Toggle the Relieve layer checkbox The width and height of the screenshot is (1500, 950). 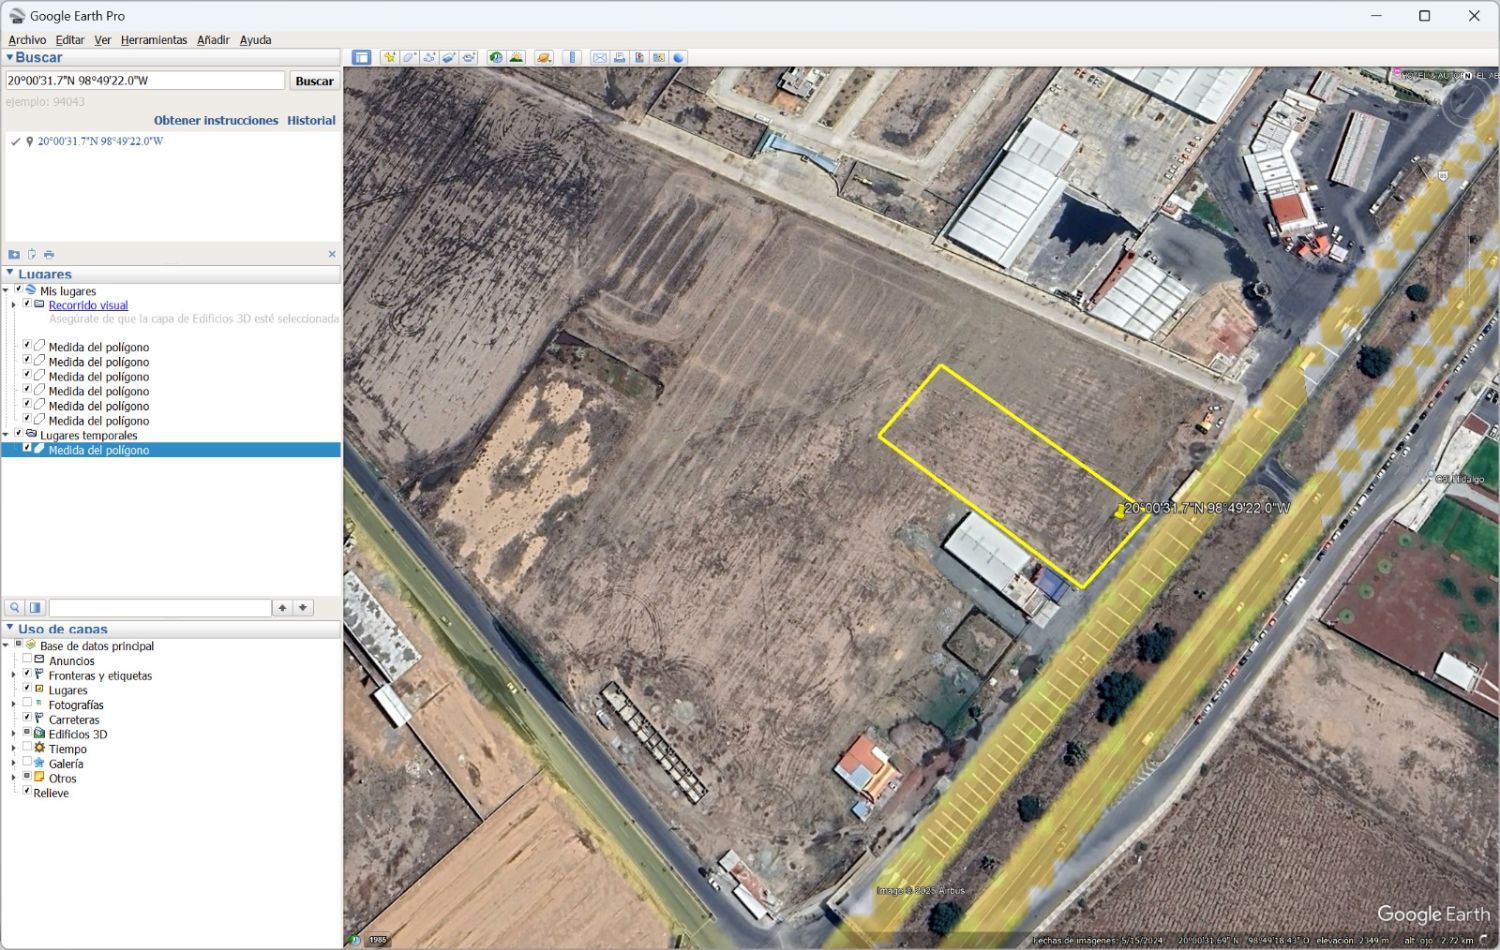(x=27, y=791)
